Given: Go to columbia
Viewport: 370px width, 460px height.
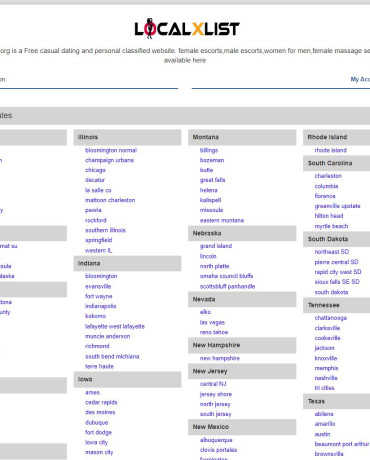Looking at the screenshot, I should (327, 186).
